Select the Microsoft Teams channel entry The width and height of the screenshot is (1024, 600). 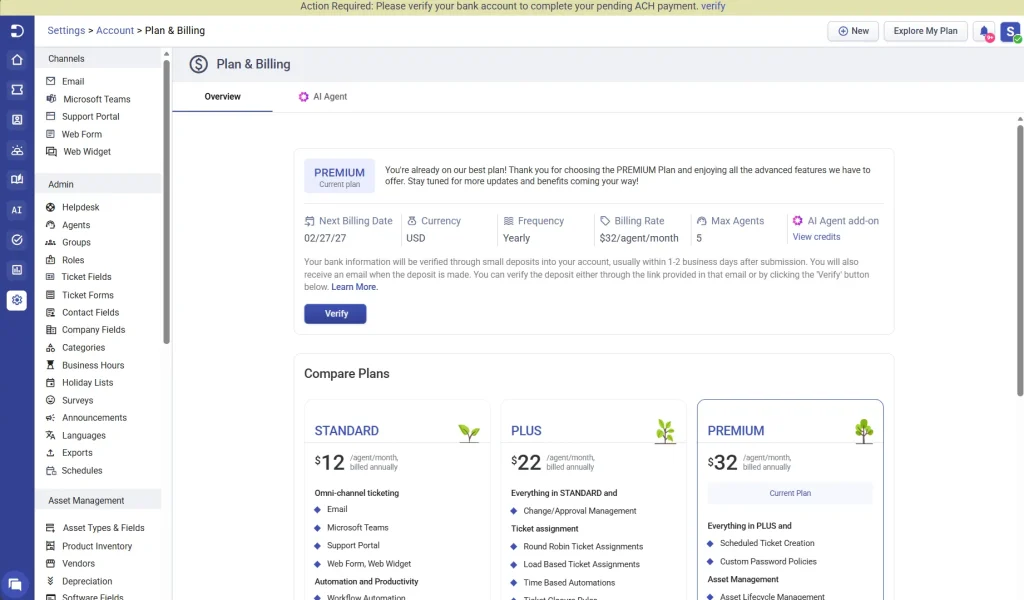pos(97,99)
